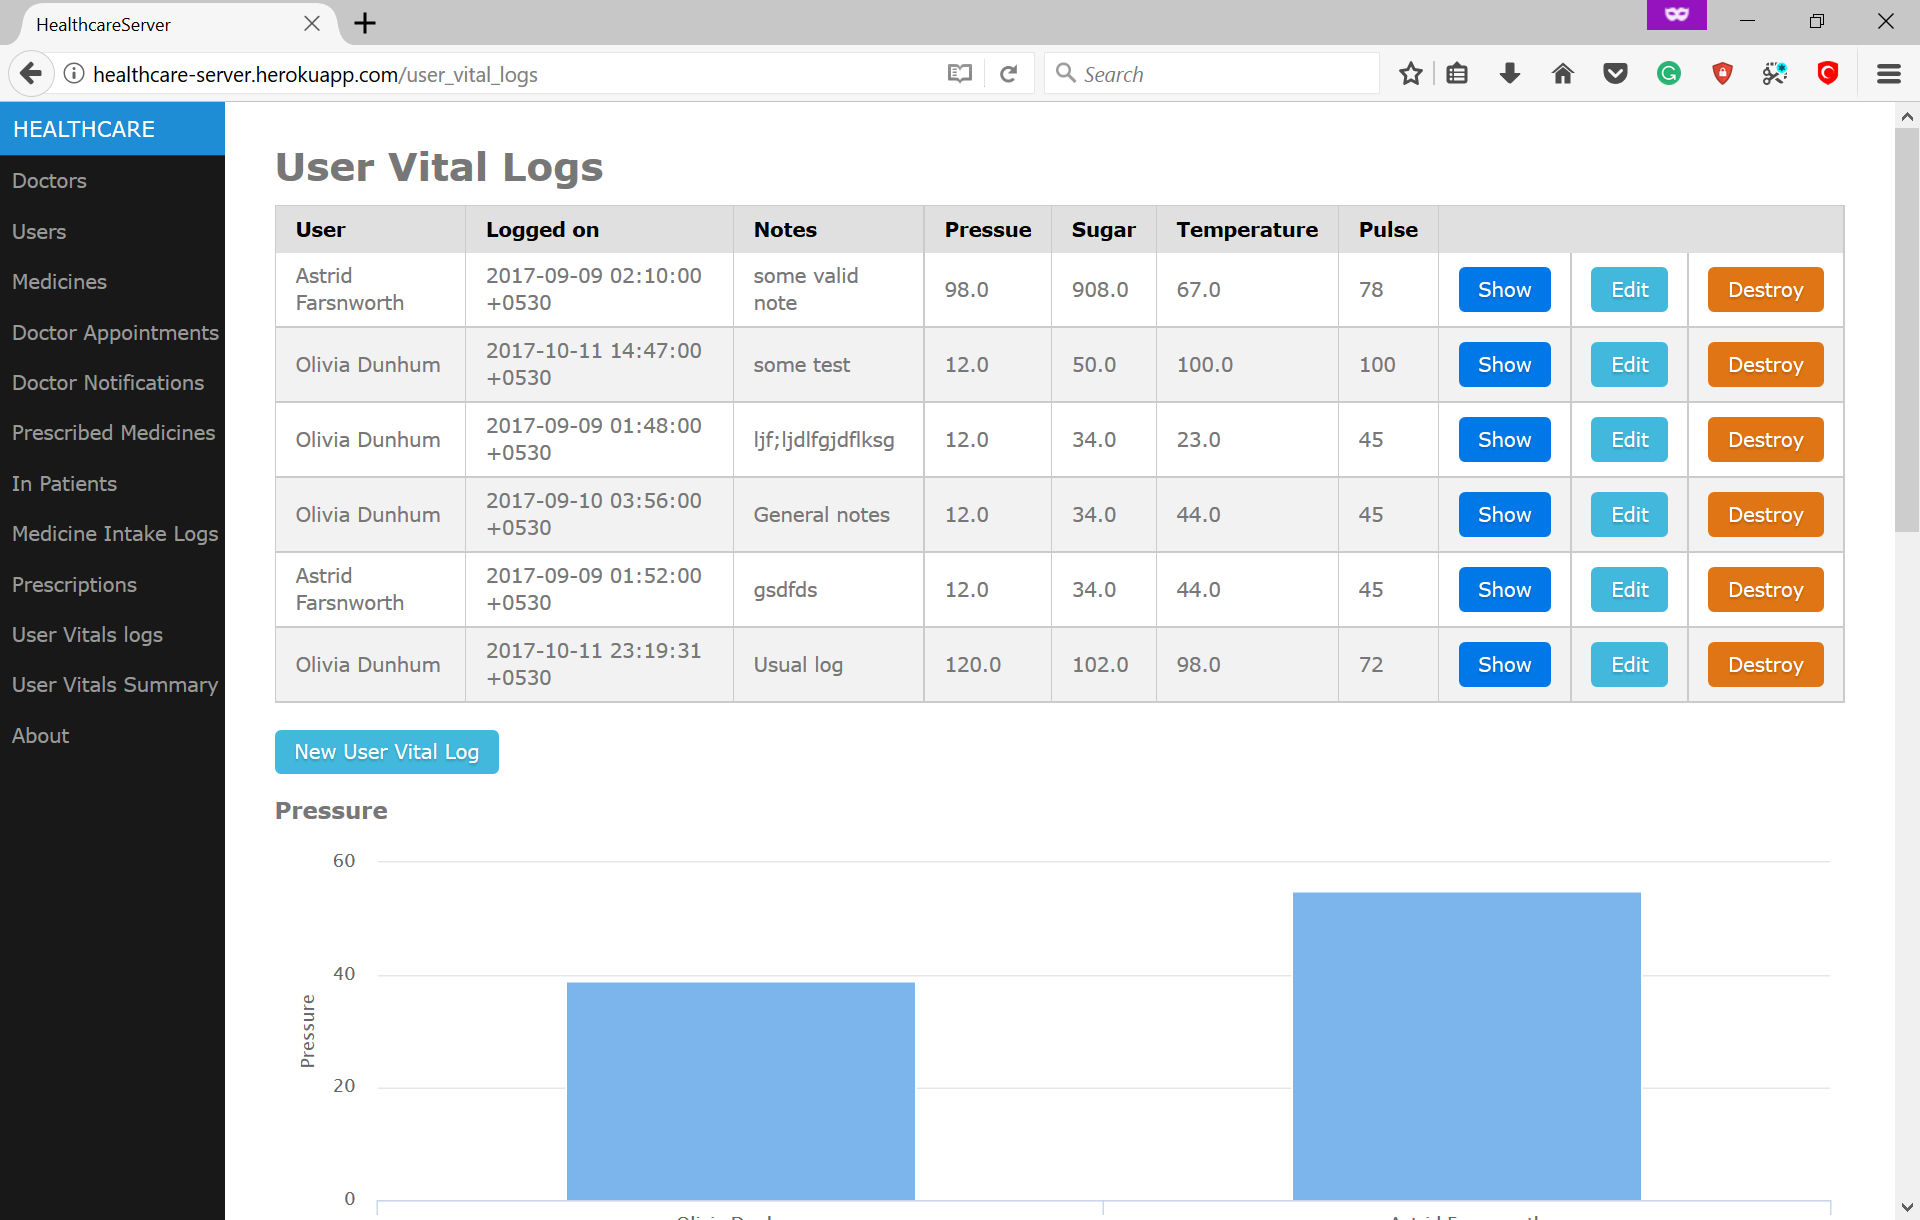Screen dimensions: 1920x1220
Task: Select Medicine Intake Logs sidebar item
Action: 115,533
